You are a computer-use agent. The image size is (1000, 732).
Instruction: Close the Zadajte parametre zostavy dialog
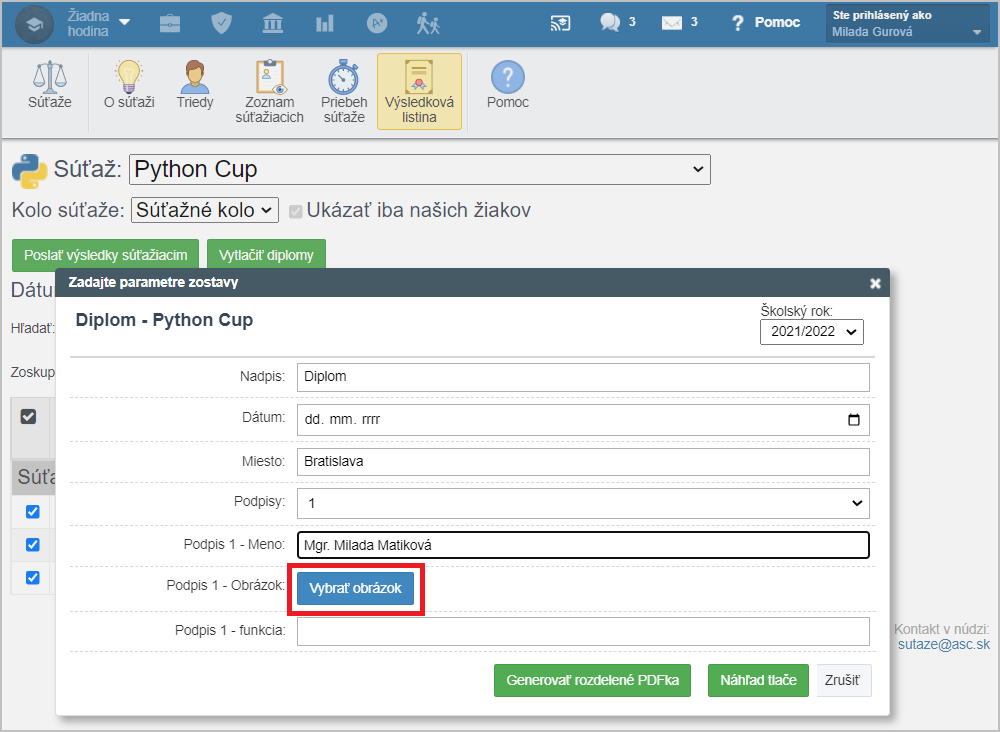coord(875,283)
